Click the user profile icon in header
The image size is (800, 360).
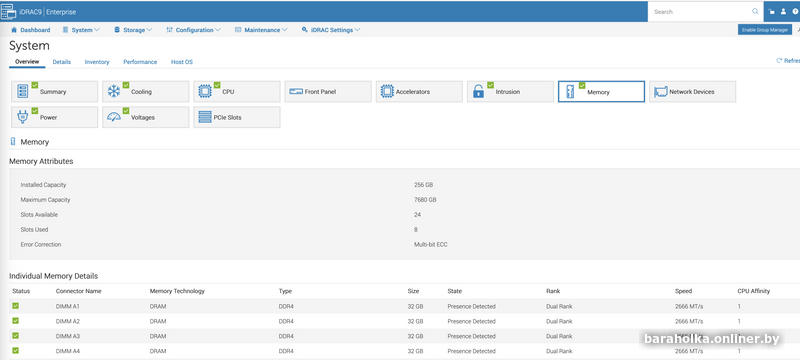click(x=783, y=11)
